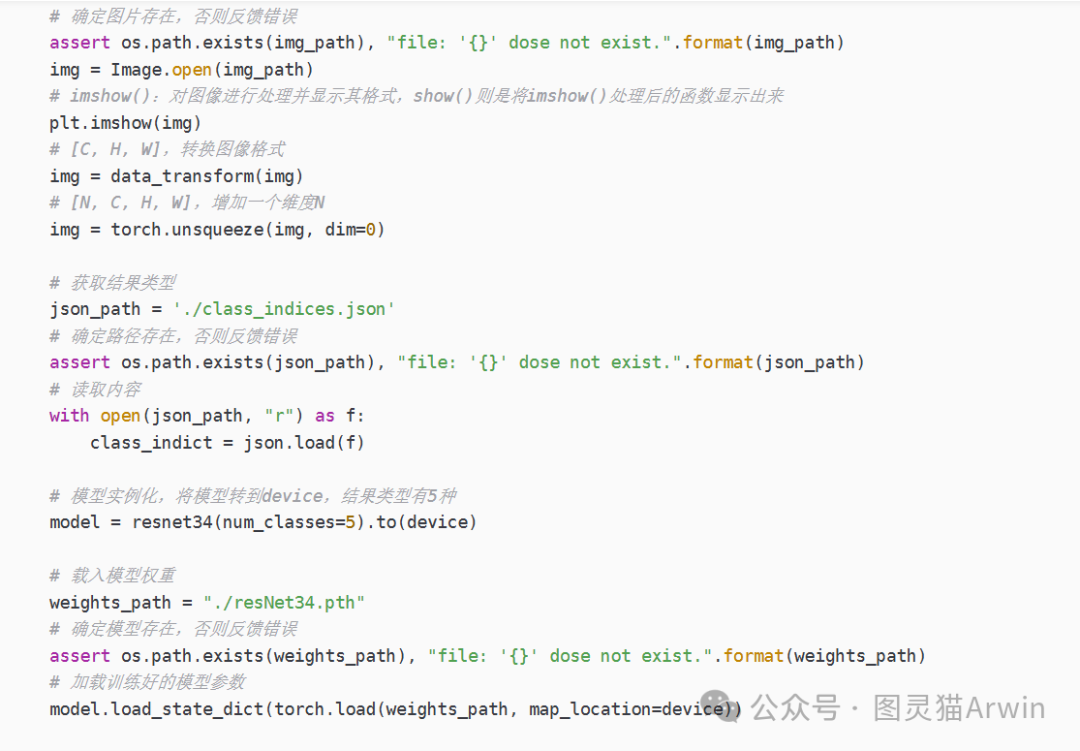Click the "./resNet34.pth" weights path string
The height and width of the screenshot is (751, 1080).
click(x=284, y=602)
